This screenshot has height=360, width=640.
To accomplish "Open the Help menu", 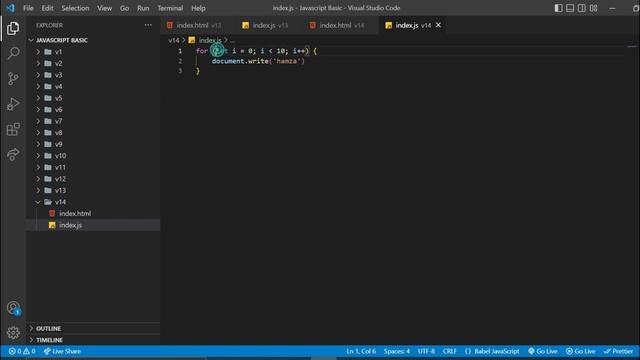I will point(198,8).
